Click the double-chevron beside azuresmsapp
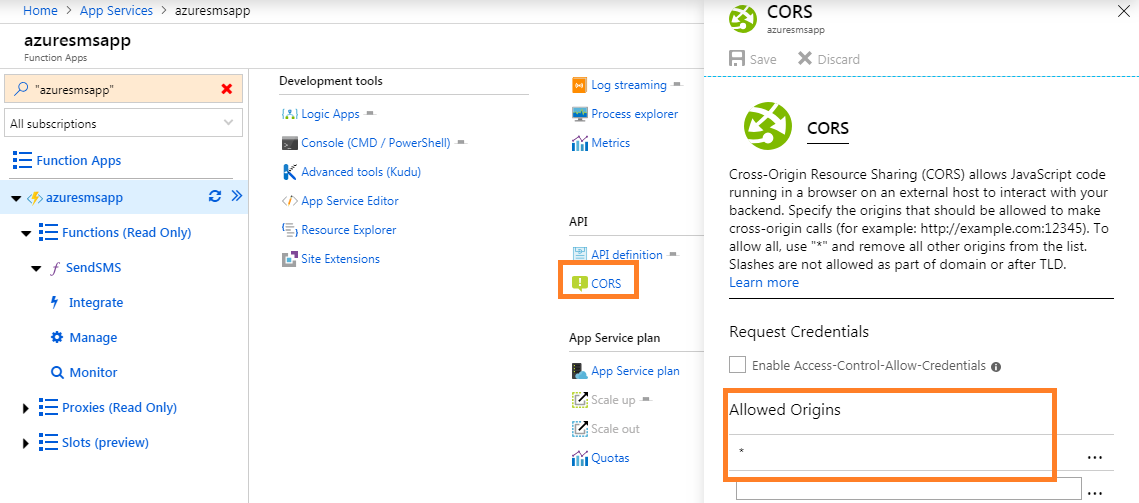 click(x=236, y=196)
